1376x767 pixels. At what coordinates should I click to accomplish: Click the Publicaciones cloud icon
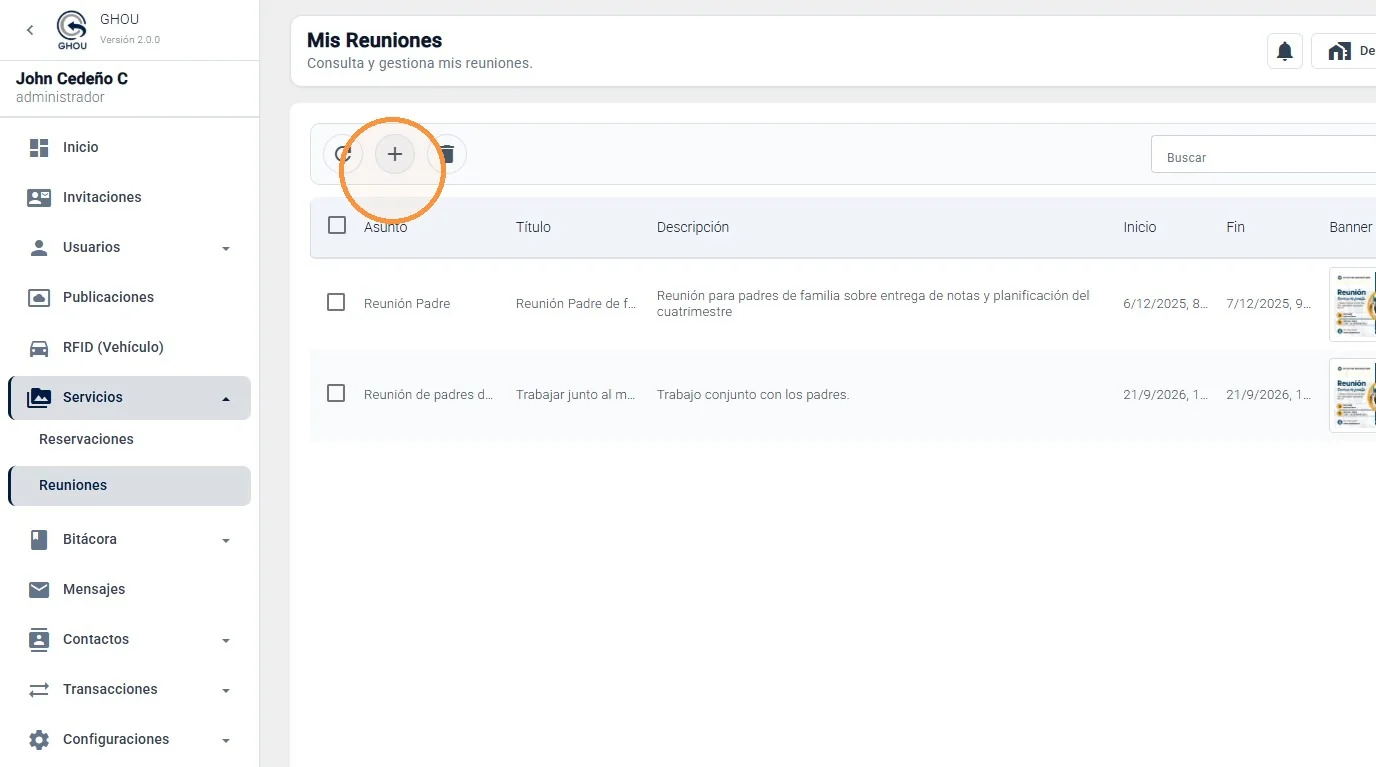[39, 297]
